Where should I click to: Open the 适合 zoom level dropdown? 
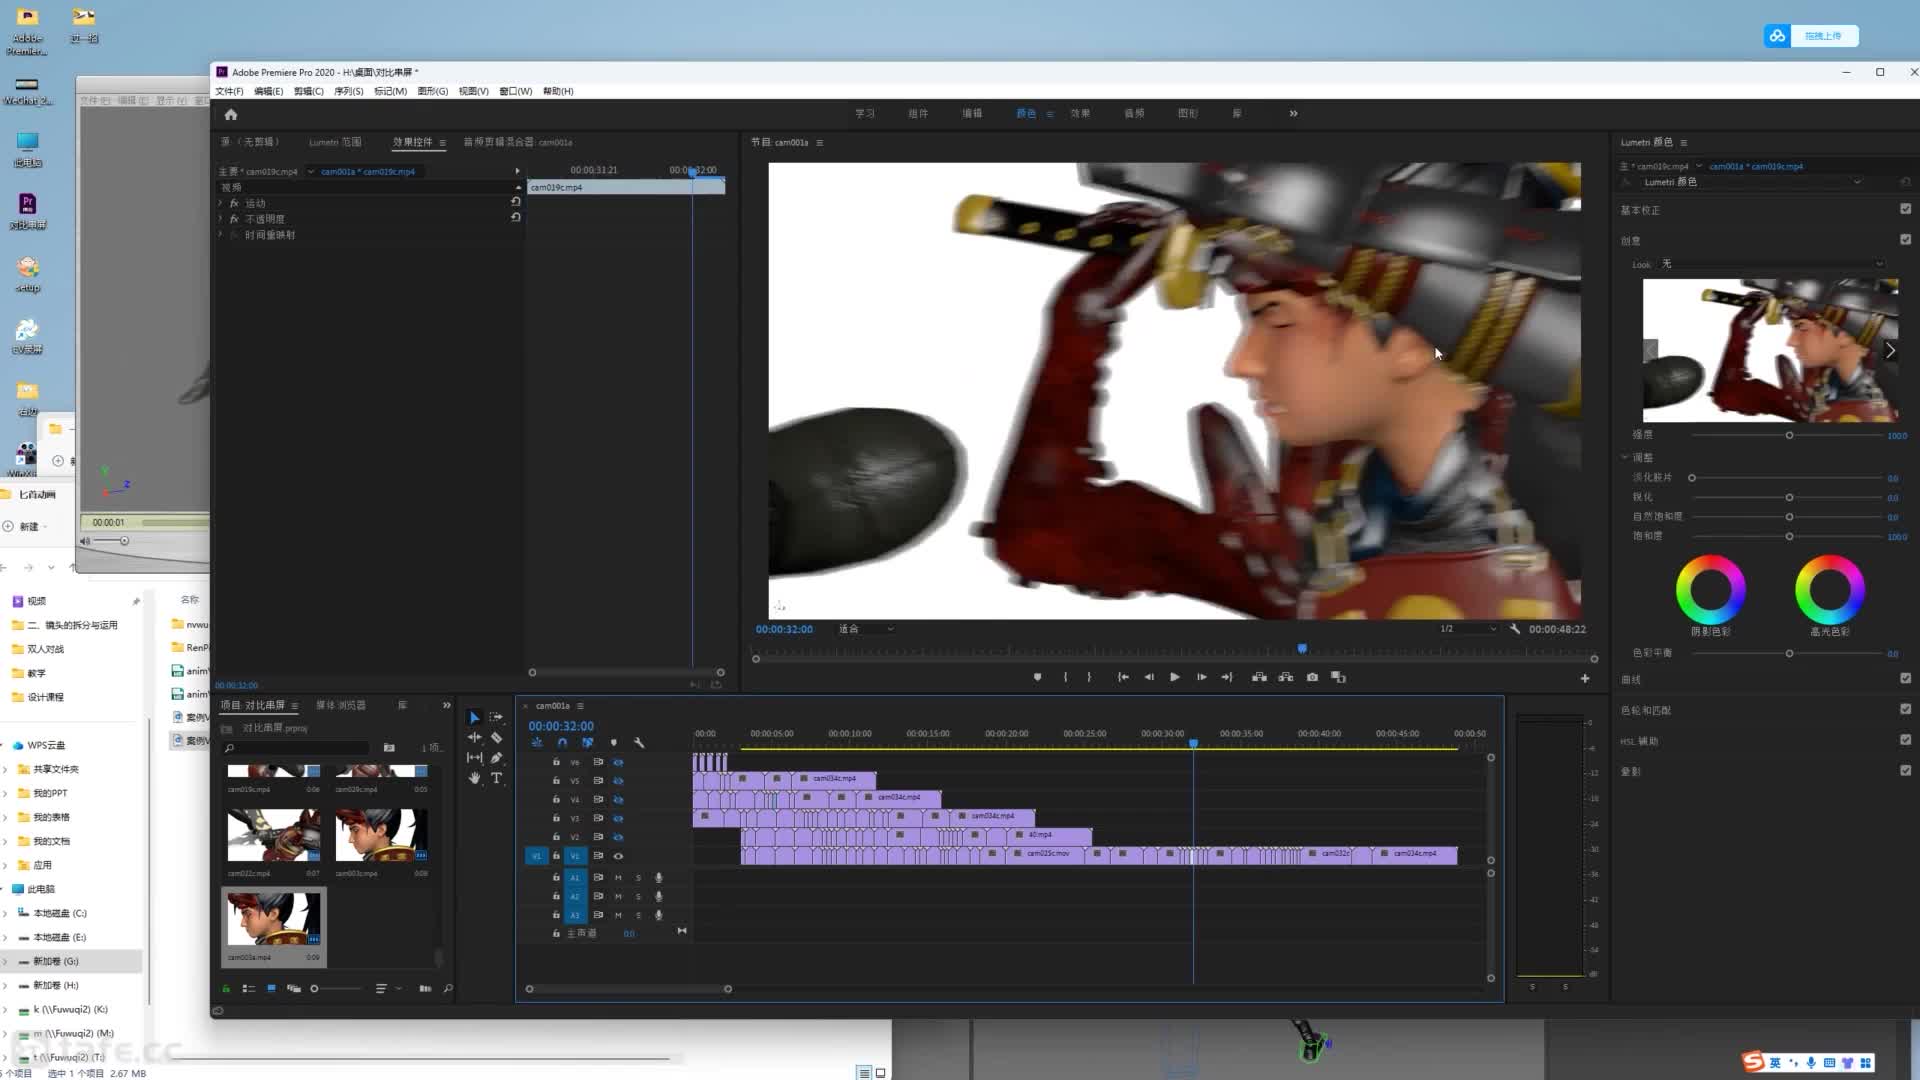pyautogui.click(x=866, y=629)
